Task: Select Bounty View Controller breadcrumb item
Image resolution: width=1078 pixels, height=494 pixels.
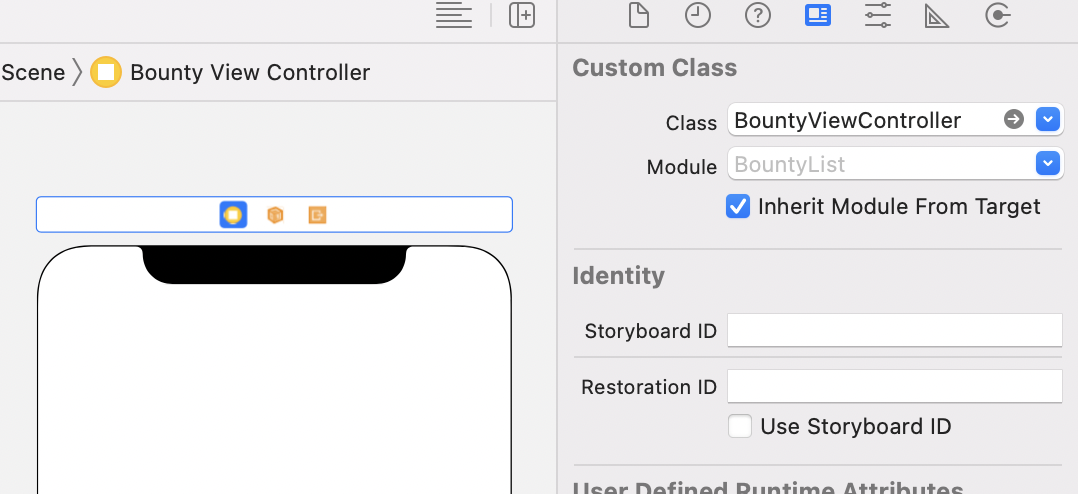Action: [x=250, y=72]
